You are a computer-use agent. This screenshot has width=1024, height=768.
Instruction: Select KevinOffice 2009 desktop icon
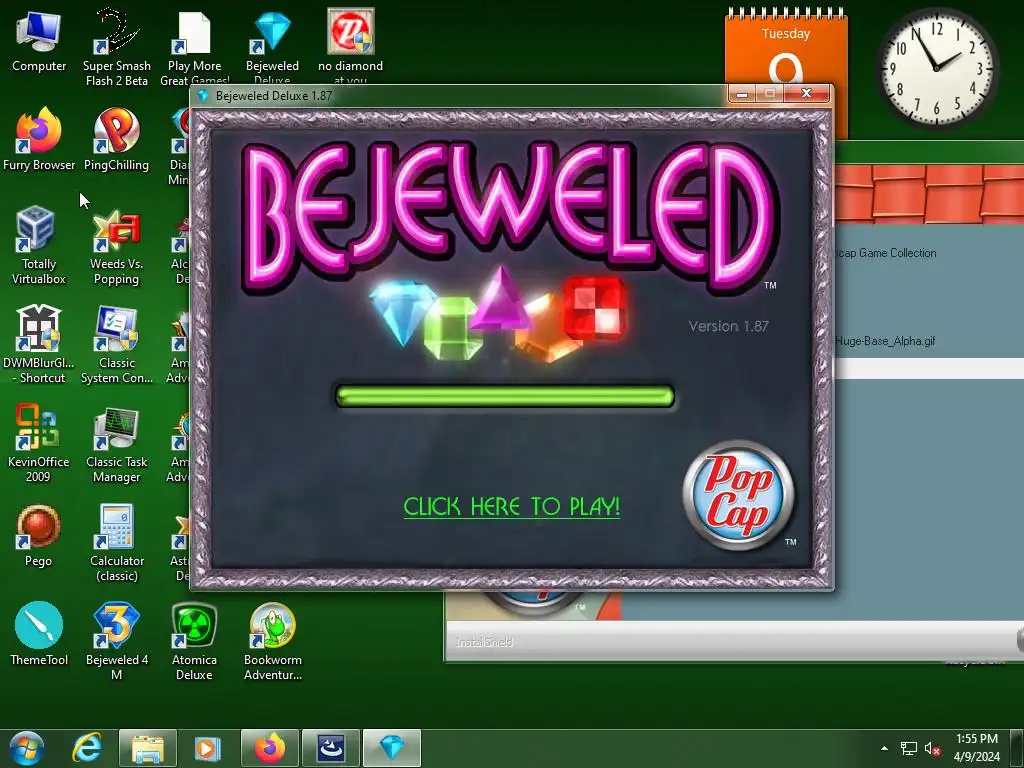point(39,443)
